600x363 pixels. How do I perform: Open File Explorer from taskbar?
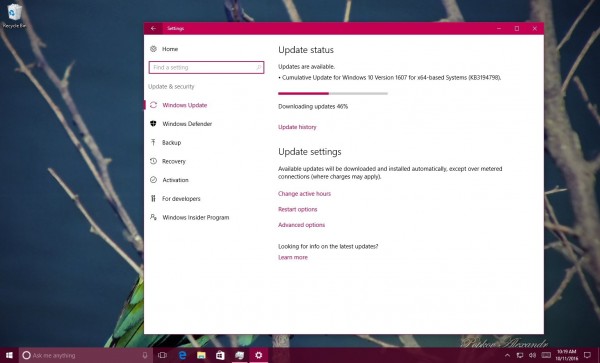pos(202,355)
